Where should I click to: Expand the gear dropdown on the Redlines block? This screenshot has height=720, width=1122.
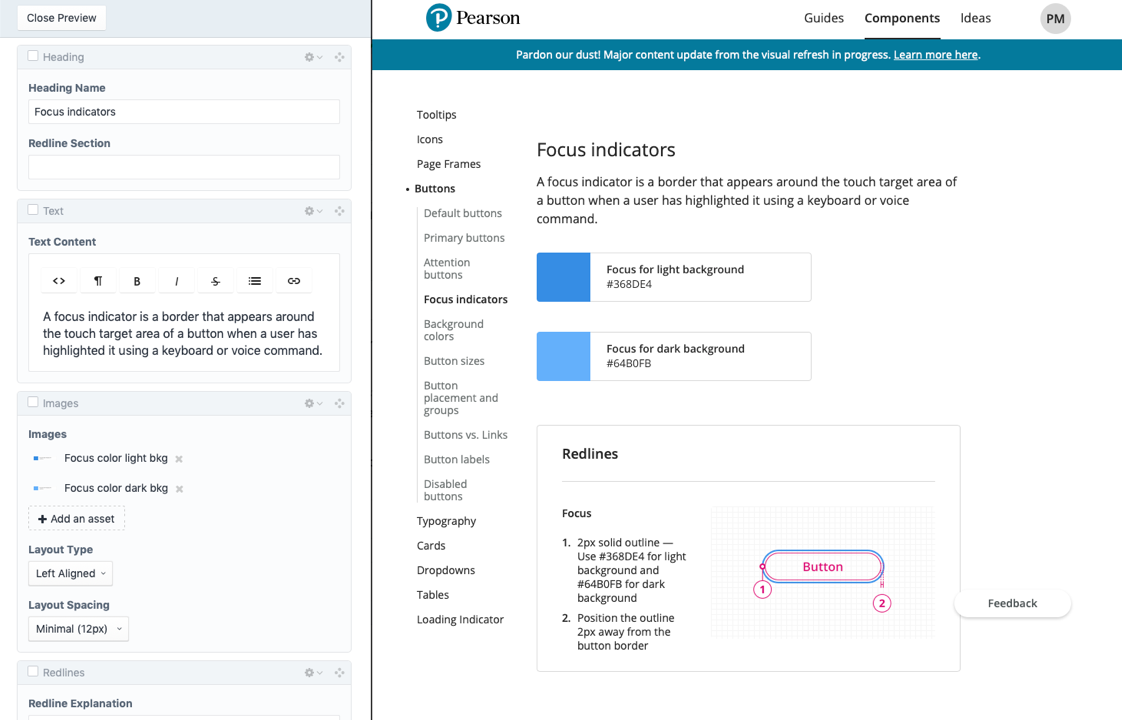pyautogui.click(x=310, y=672)
